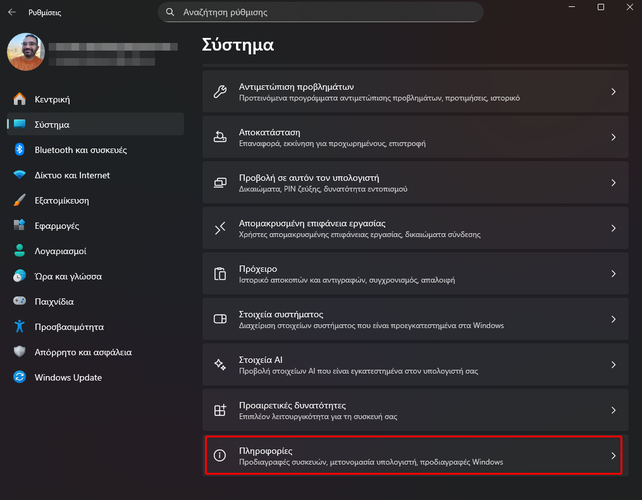Click the Projecting to this PC icon
Screen dimensions: 642x500
(x=221, y=182)
